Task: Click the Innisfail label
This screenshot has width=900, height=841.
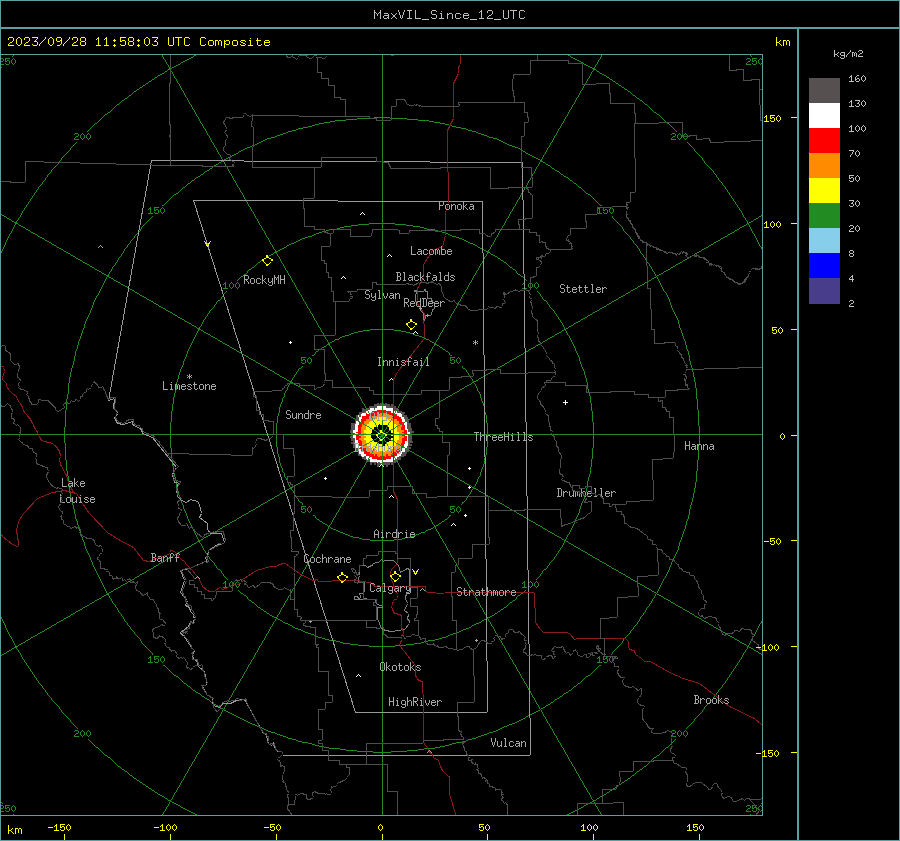Action: pyautogui.click(x=403, y=362)
